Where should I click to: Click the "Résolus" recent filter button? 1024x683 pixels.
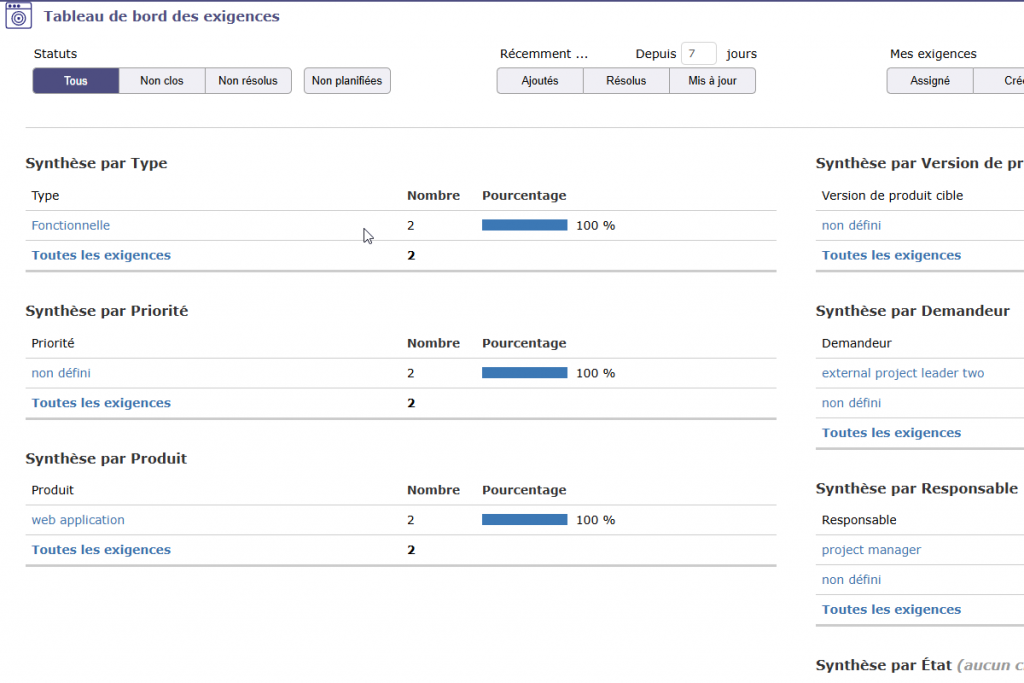(x=626, y=80)
